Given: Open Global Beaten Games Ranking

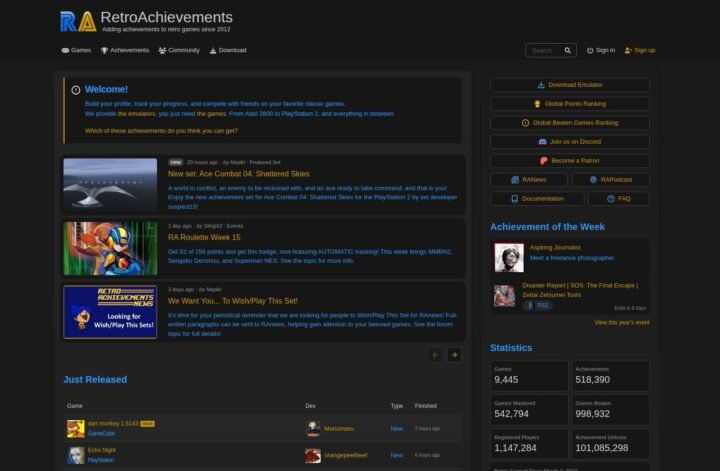Looking at the screenshot, I should pos(570,123).
